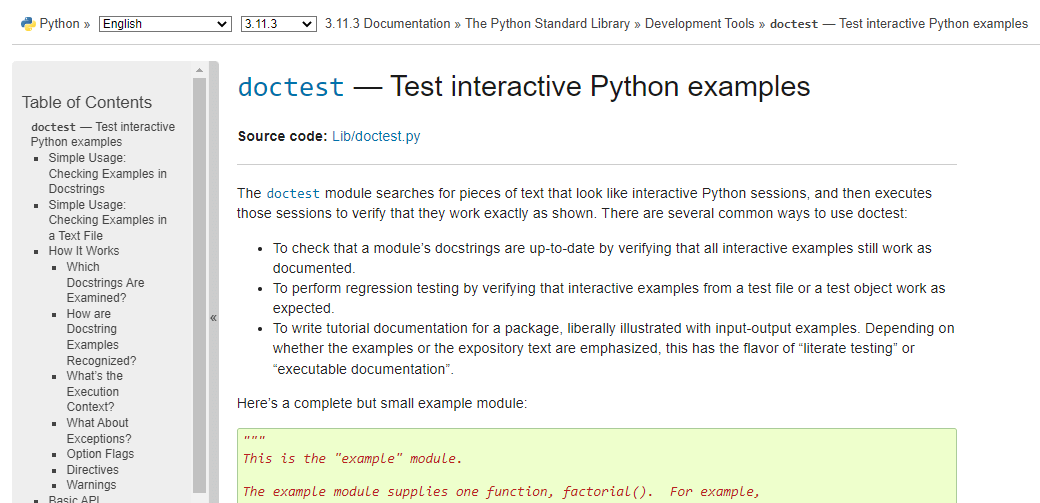
Task: Click the 'factorial()' code comment line
Action: click(501, 492)
